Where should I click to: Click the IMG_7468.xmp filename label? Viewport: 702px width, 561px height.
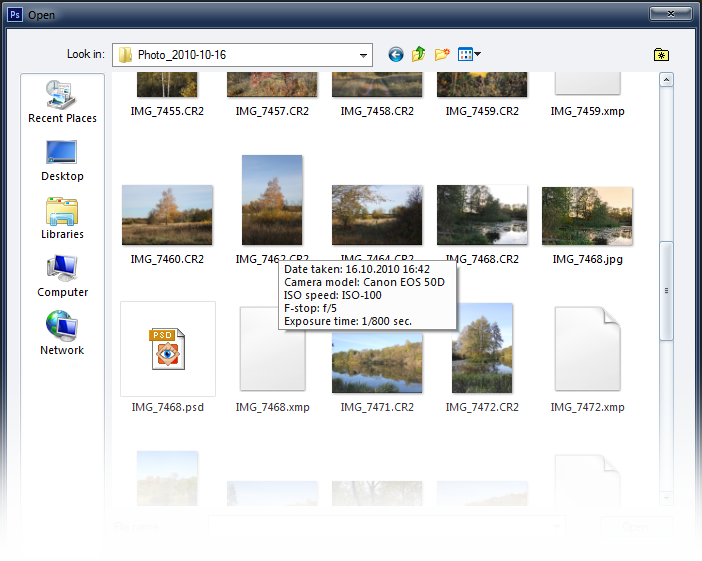coord(273,407)
